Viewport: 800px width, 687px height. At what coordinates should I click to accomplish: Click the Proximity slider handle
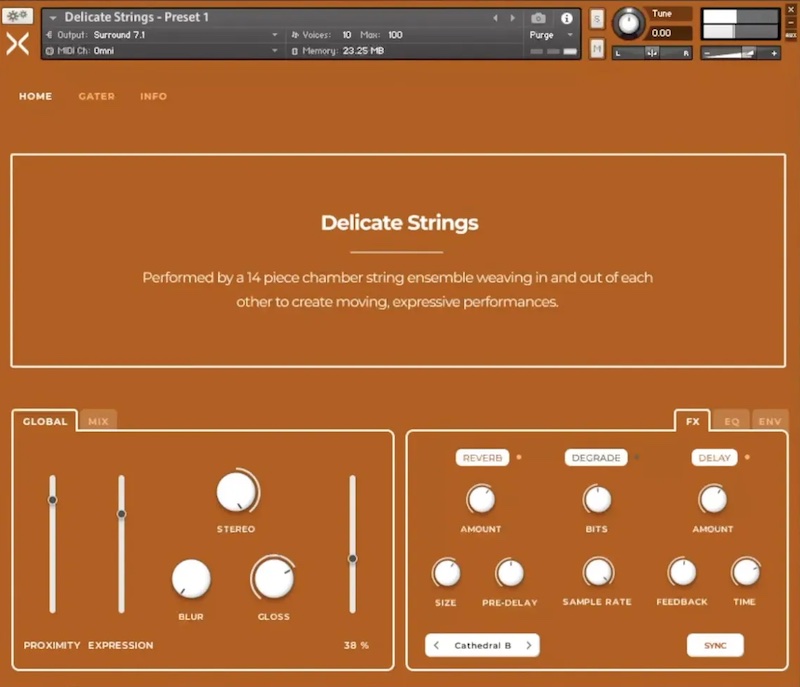[x=52, y=500]
